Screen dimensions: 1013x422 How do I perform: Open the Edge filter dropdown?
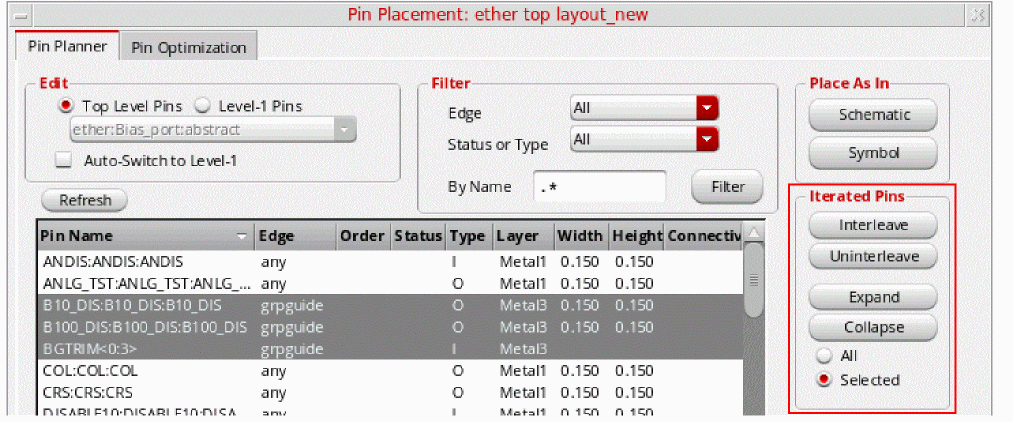708,108
